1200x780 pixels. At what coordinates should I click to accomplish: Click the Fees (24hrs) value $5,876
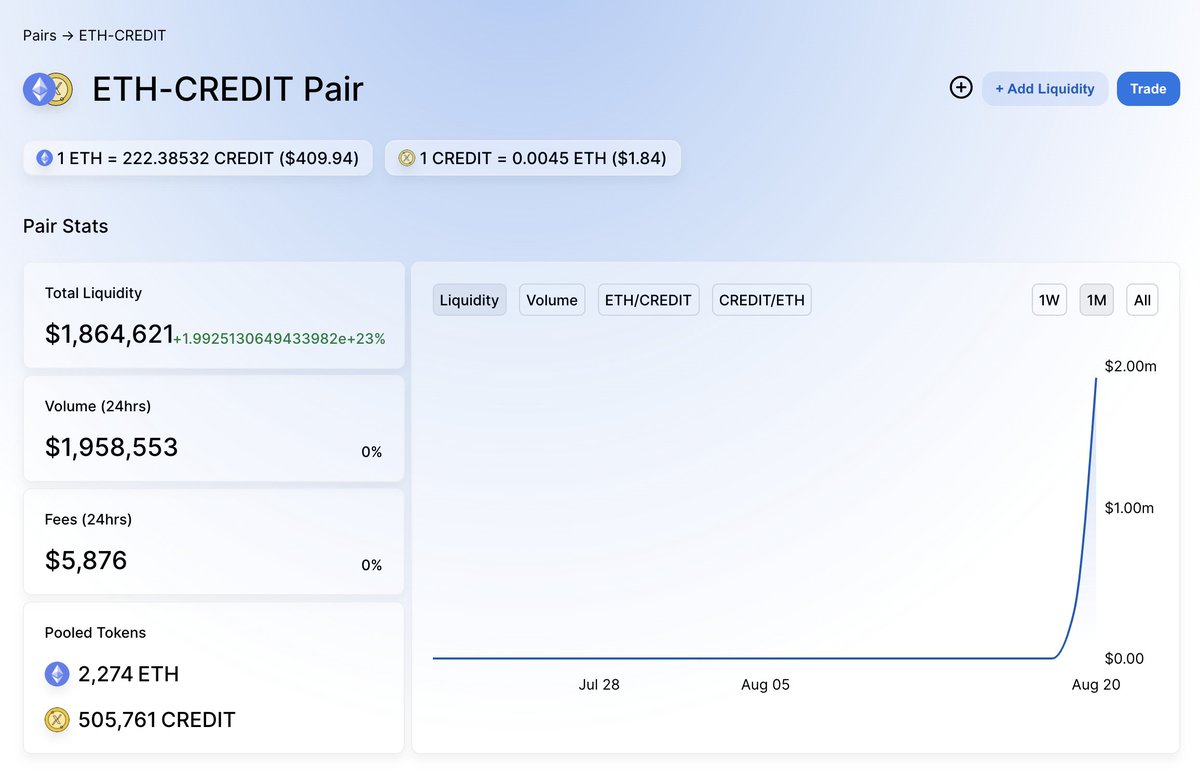[x=86, y=560]
